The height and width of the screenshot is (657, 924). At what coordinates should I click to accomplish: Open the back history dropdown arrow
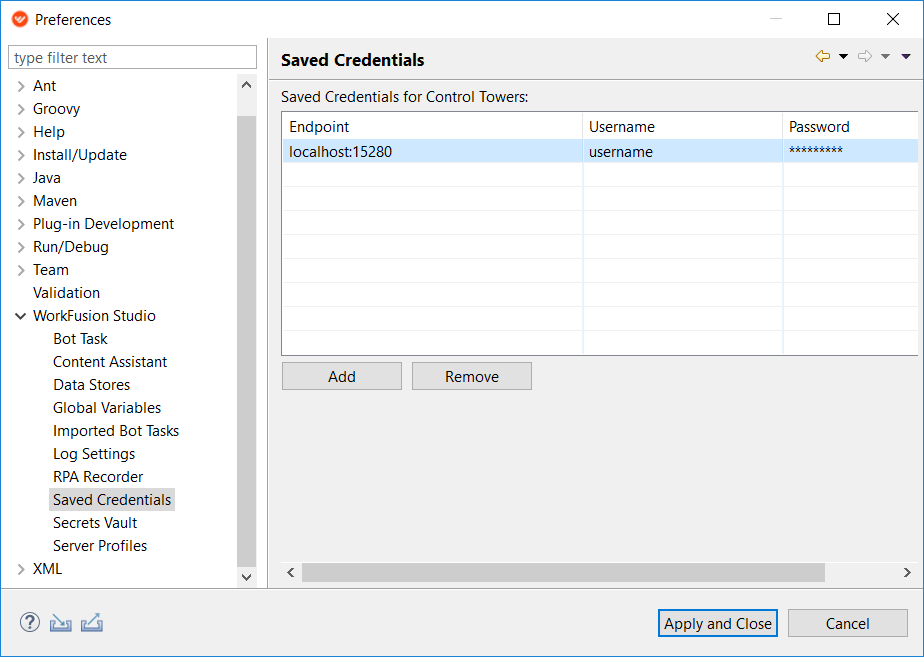click(843, 57)
